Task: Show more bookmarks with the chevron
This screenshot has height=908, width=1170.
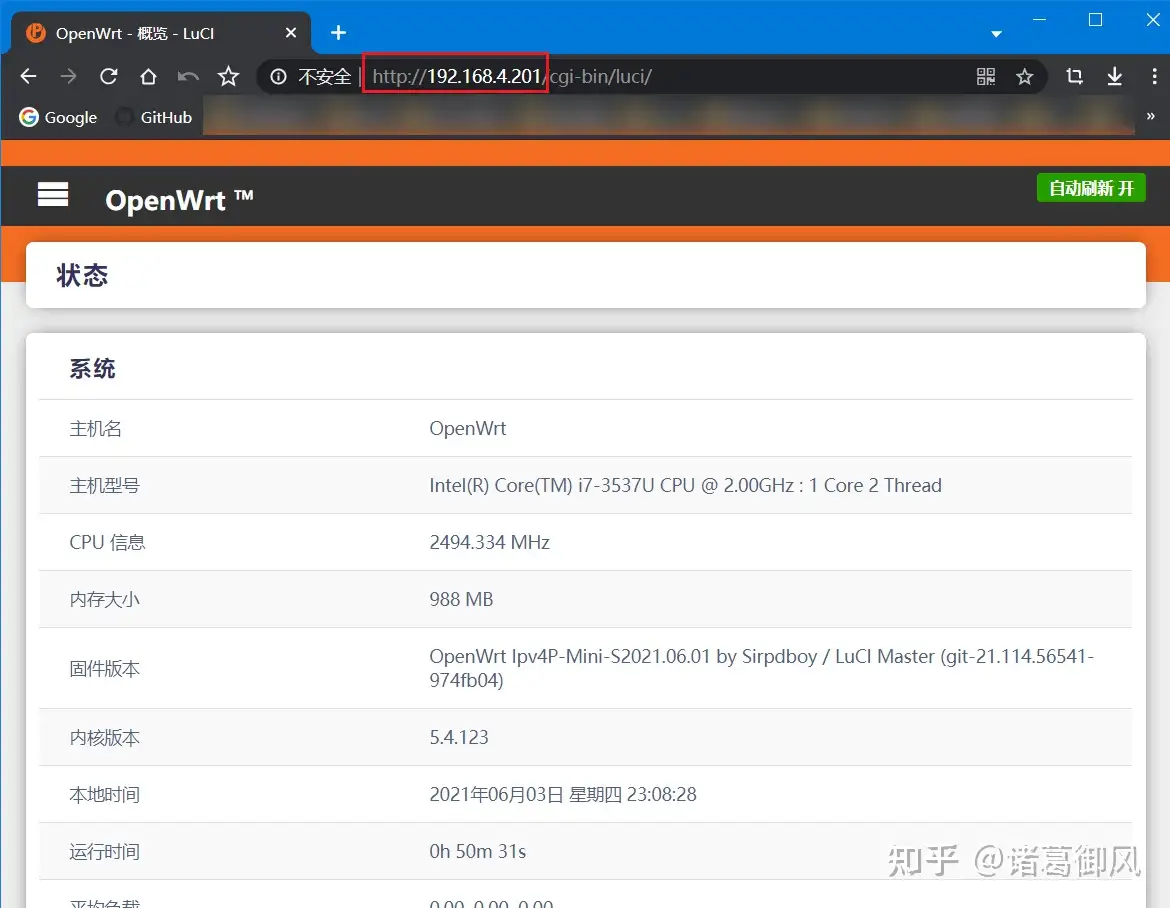Action: pos(1151,116)
